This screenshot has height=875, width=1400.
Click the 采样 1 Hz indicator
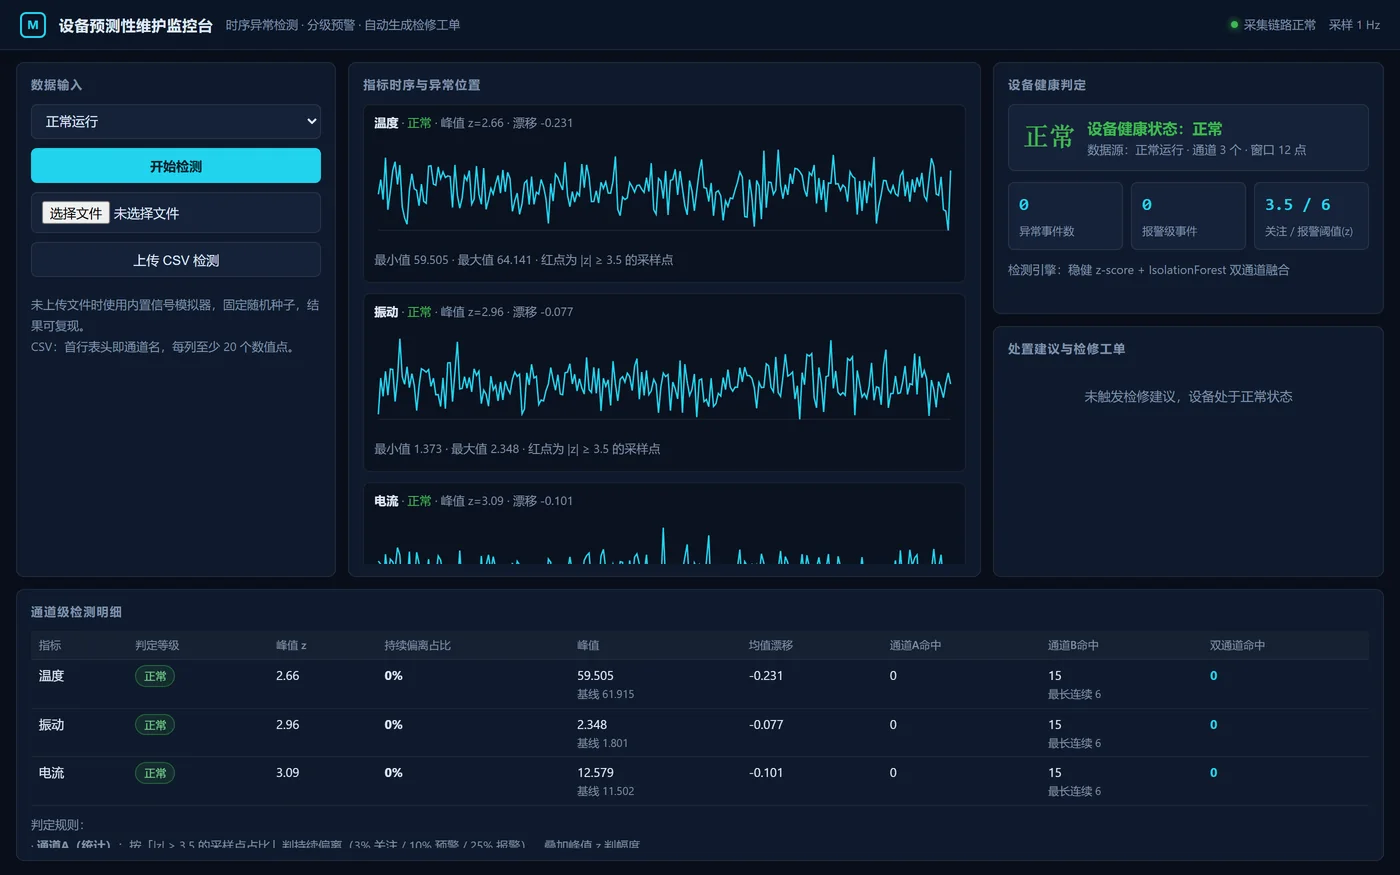[x=1354, y=25]
